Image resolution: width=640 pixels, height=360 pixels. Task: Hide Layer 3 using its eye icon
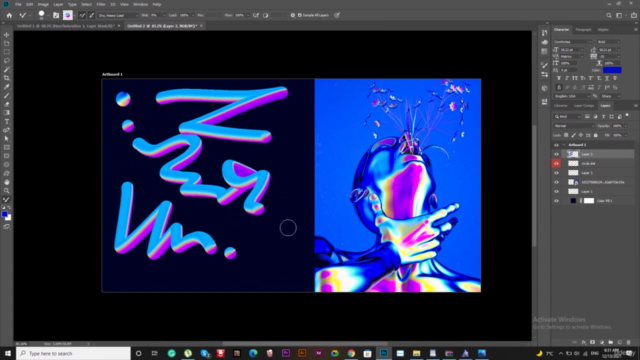click(x=556, y=173)
